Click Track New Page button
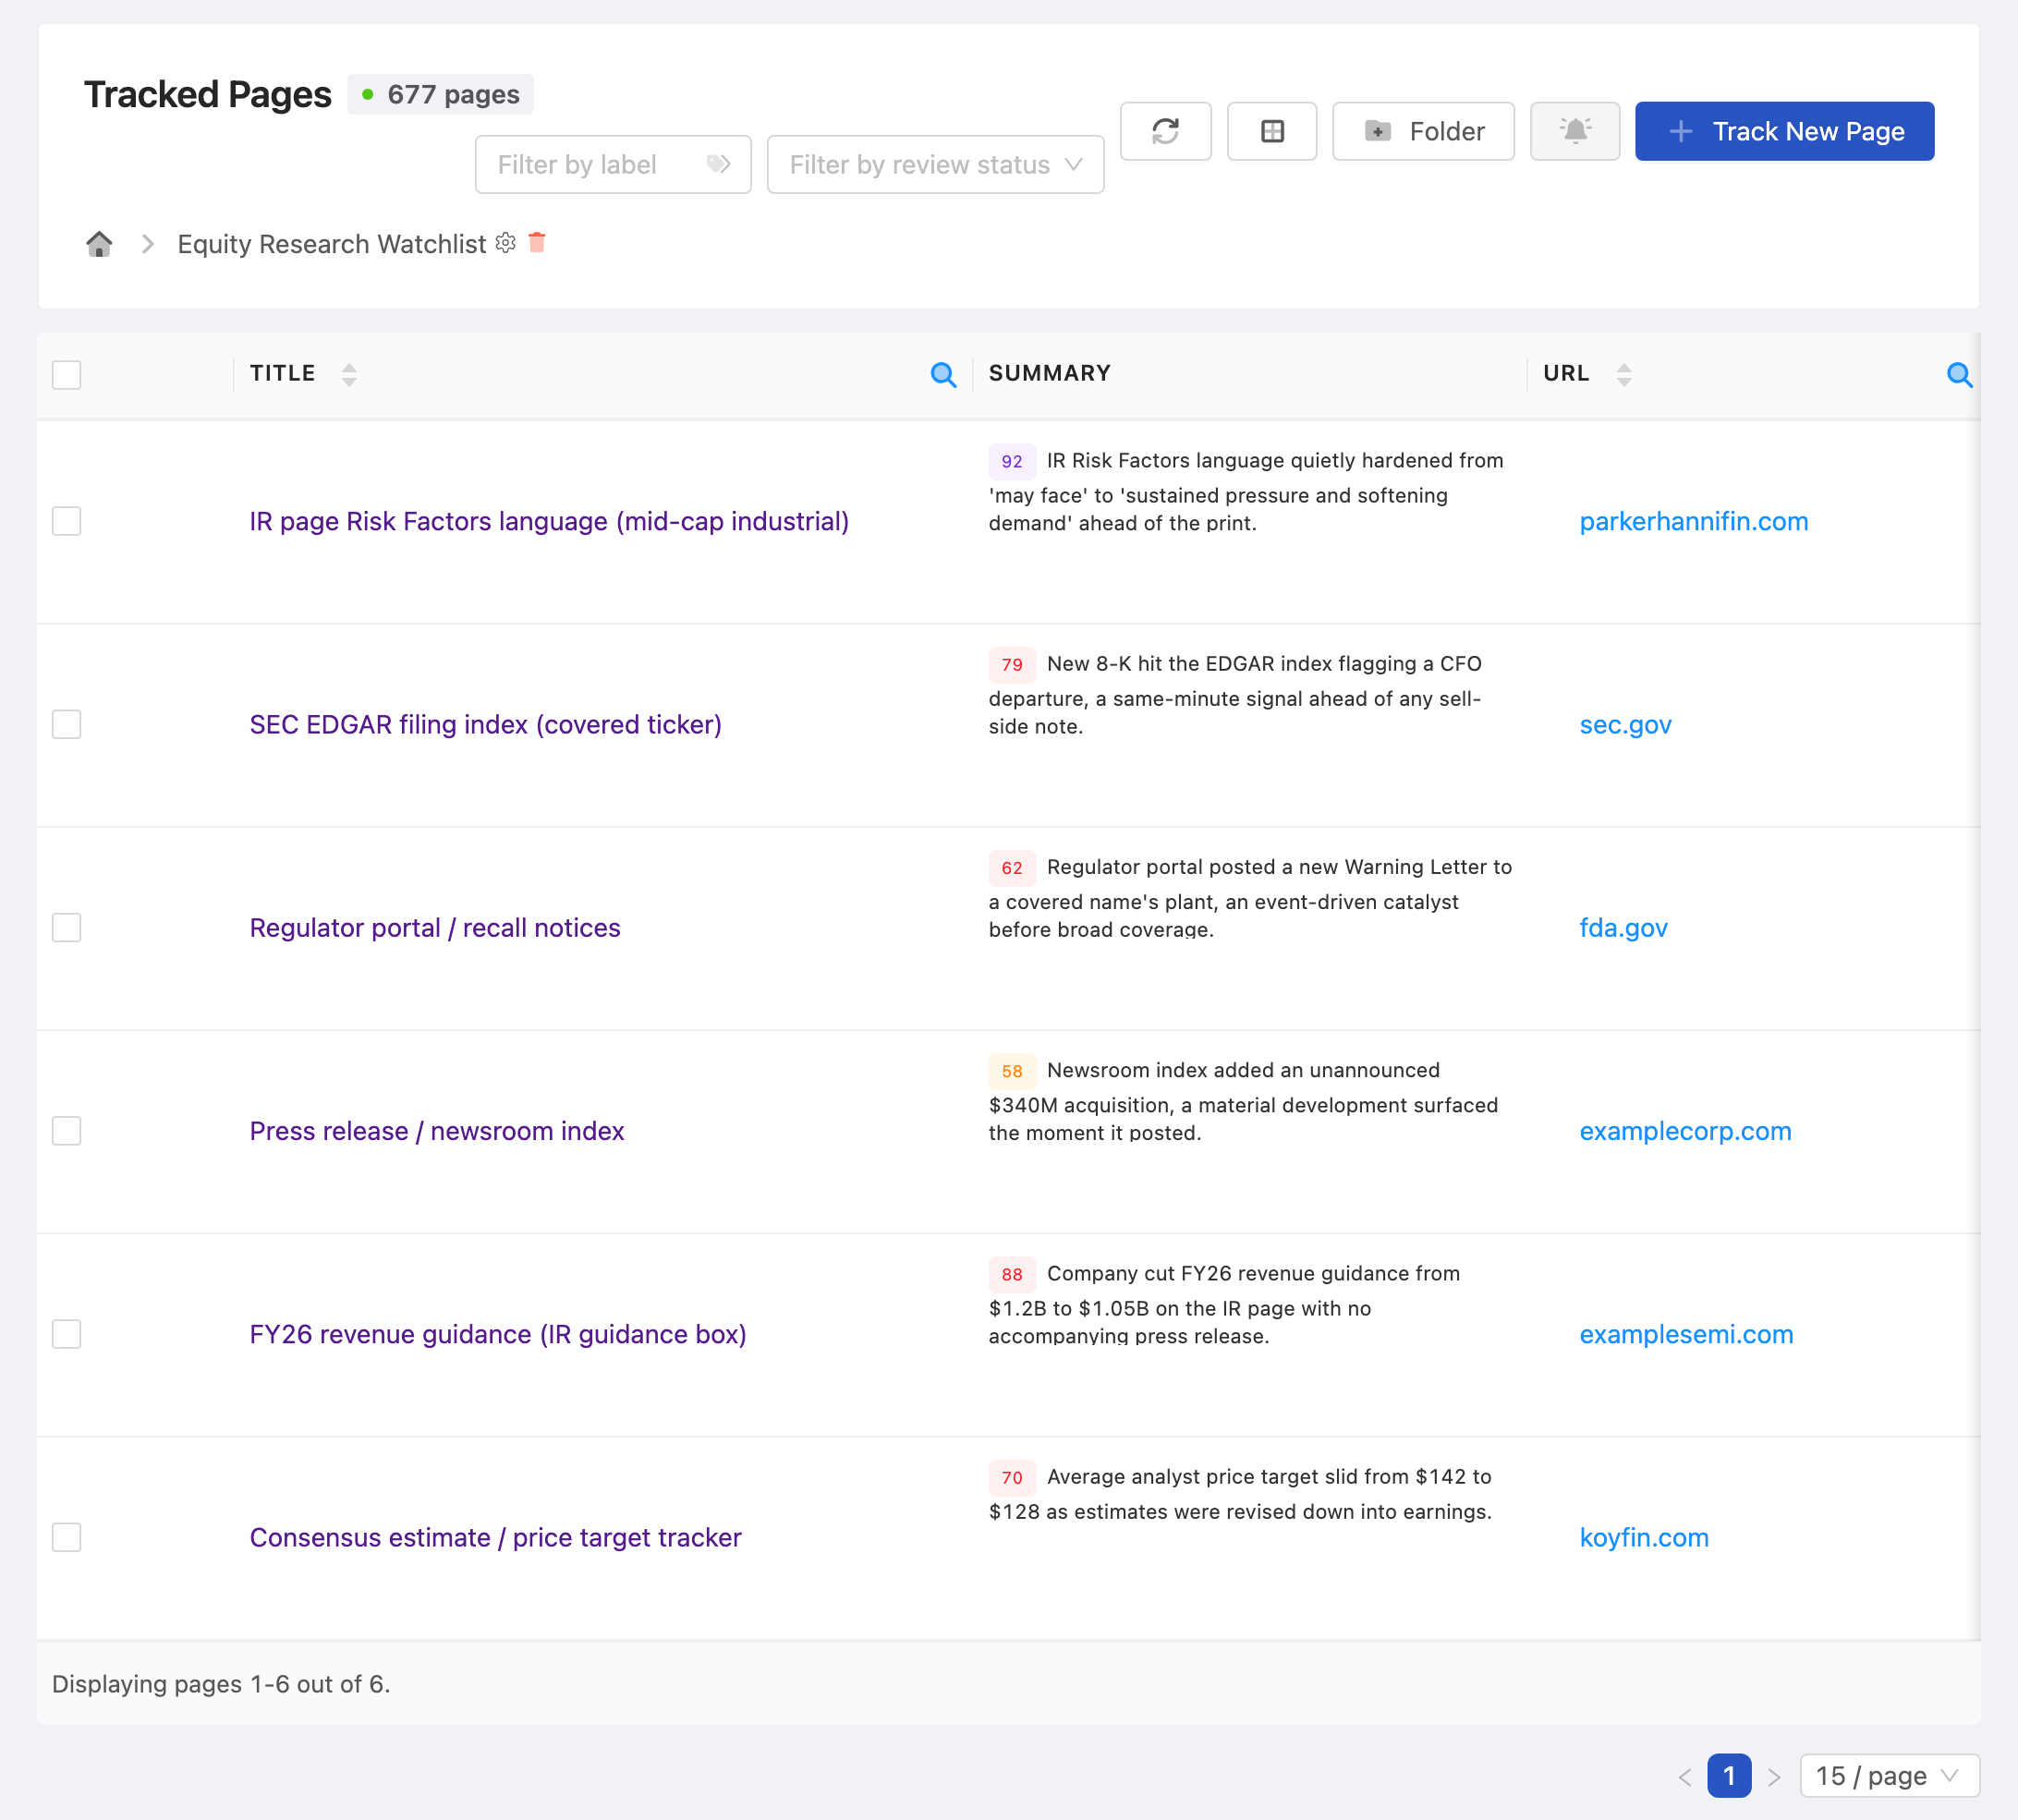Viewport: 2018px width, 1820px height. tap(1784, 131)
